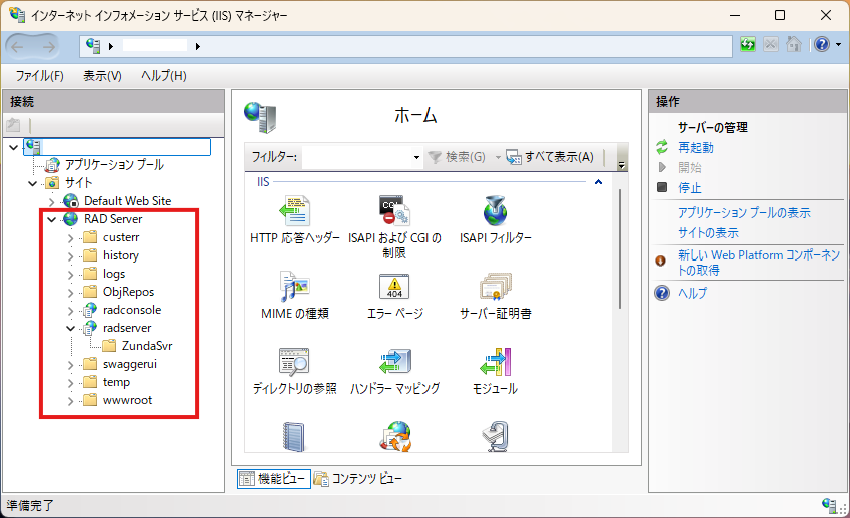This screenshot has width=850, height=518.
Task: Click the 停止 action link
Action: click(x=690, y=187)
